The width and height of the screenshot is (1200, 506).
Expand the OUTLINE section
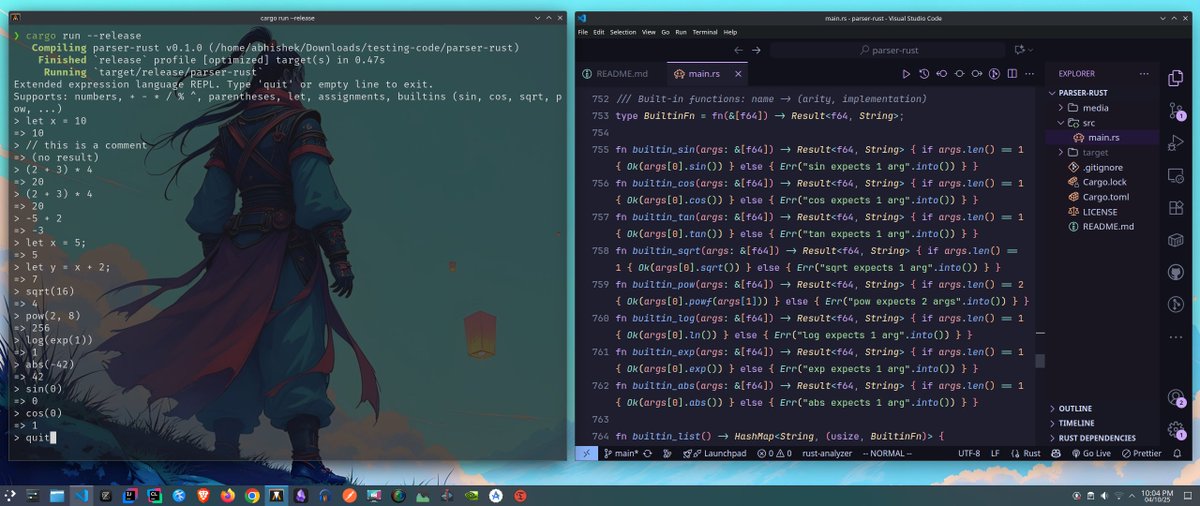pyautogui.click(x=1103, y=408)
